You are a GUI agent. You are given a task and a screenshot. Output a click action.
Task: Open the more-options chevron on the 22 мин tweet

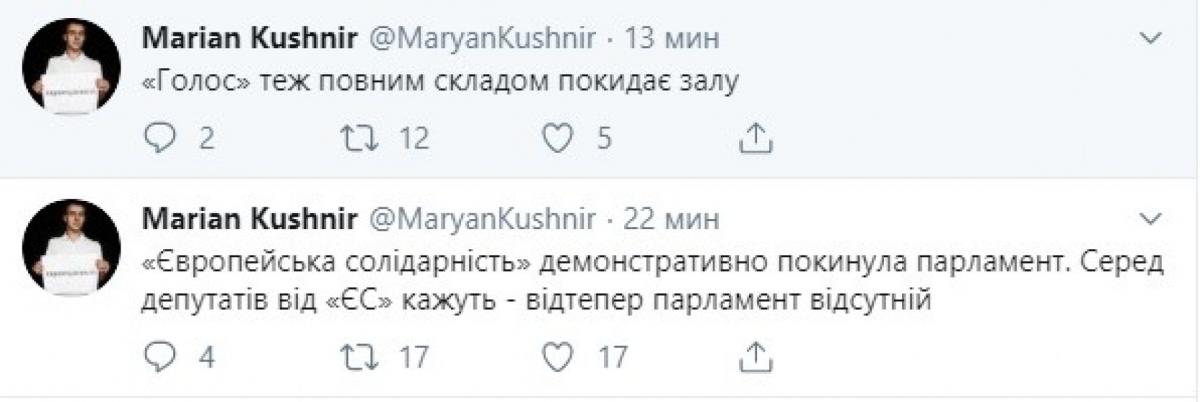tap(1151, 219)
